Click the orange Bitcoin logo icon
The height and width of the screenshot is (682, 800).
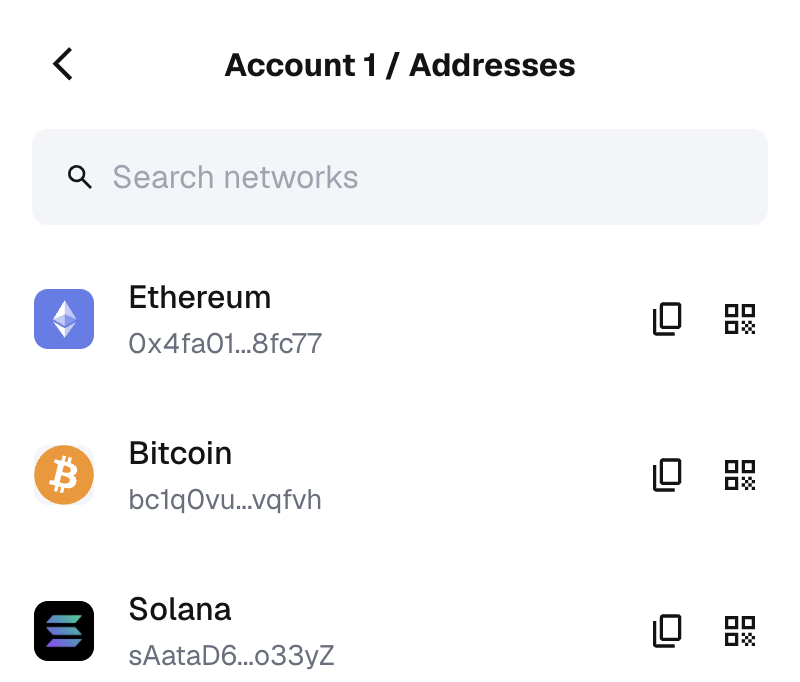[x=64, y=474]
